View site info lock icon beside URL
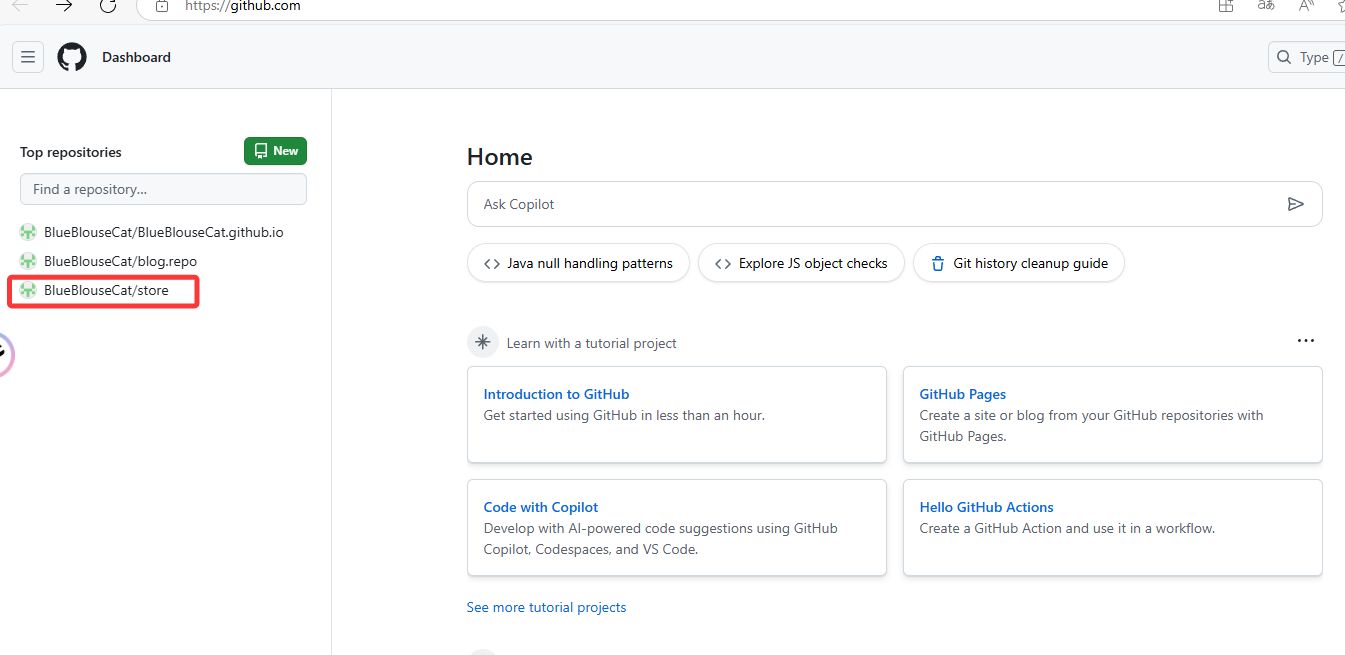The width and height of the screenshot is (1345, 655). click(x=163, y=6)
